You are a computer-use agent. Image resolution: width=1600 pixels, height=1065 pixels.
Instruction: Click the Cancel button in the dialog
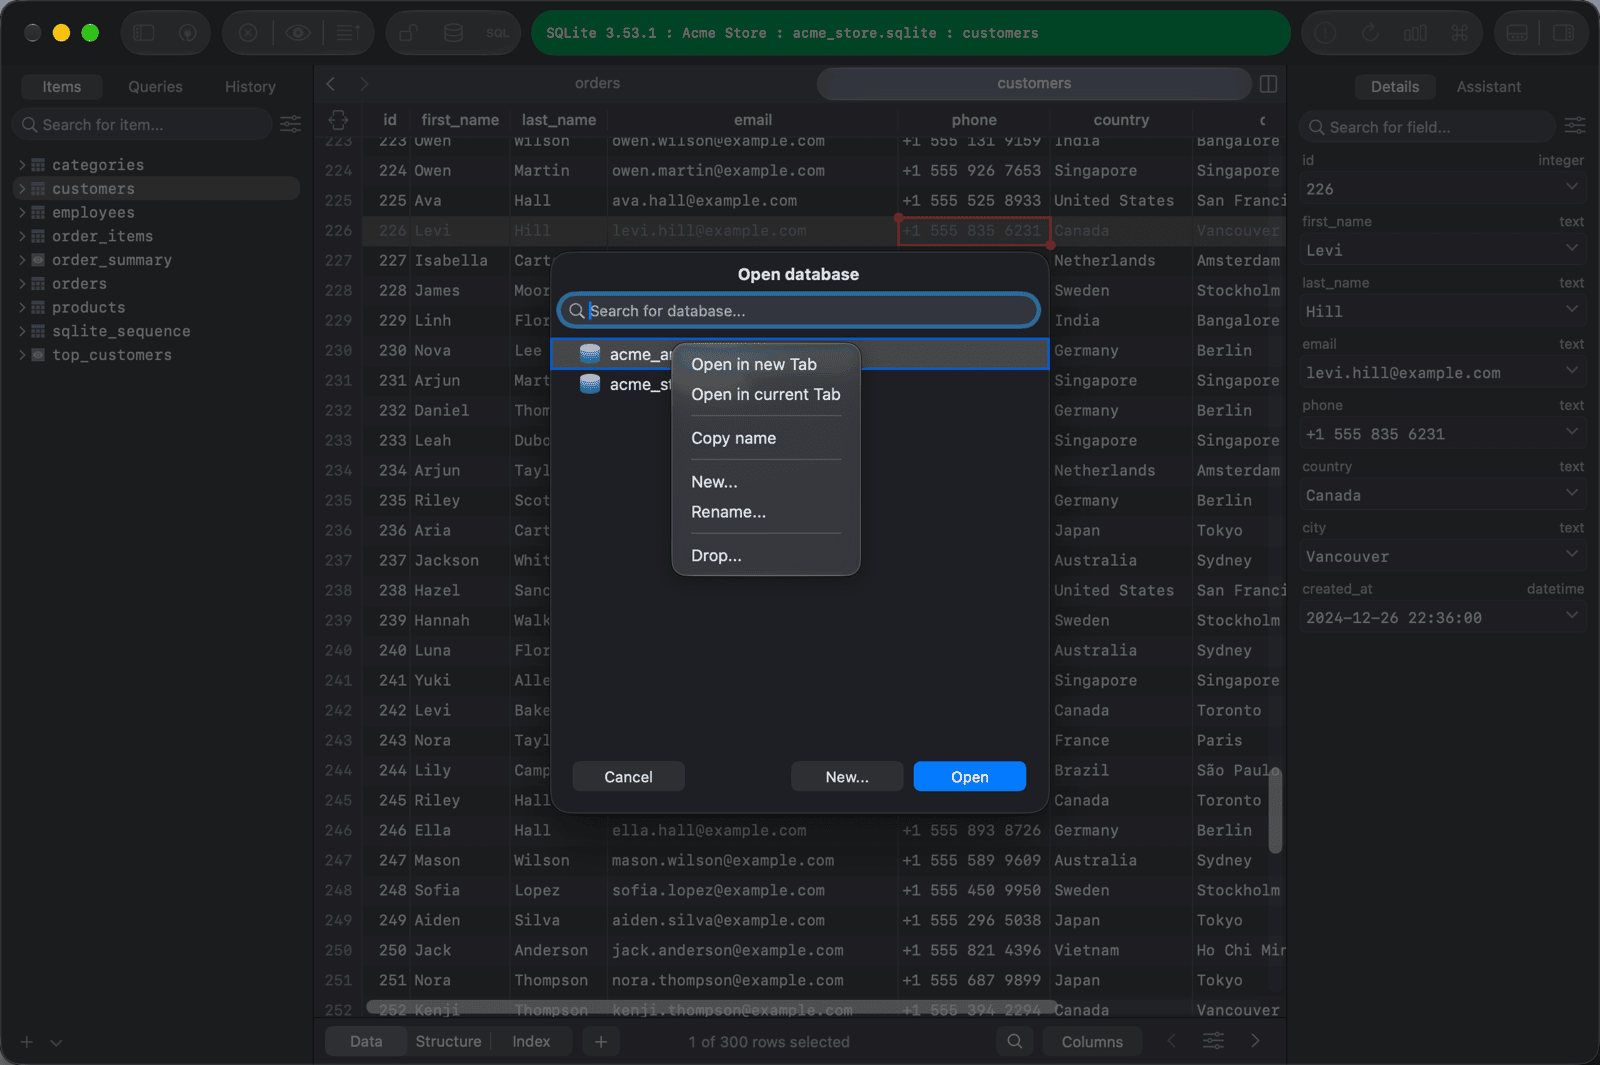click(x=628, y=777)
